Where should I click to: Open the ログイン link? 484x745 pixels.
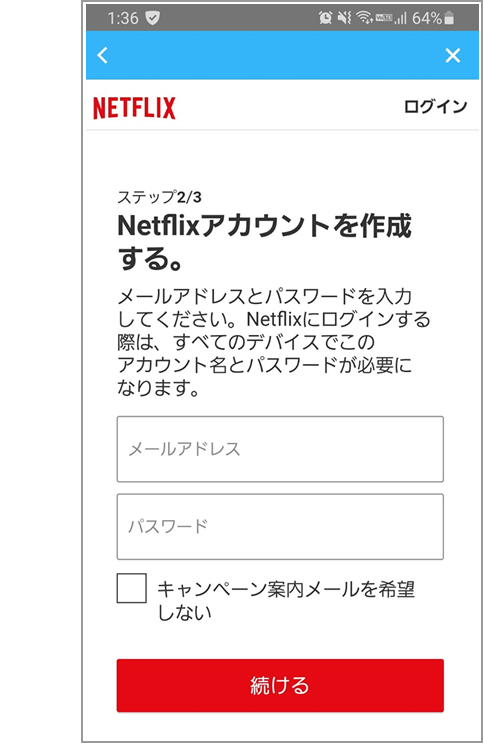436,106
